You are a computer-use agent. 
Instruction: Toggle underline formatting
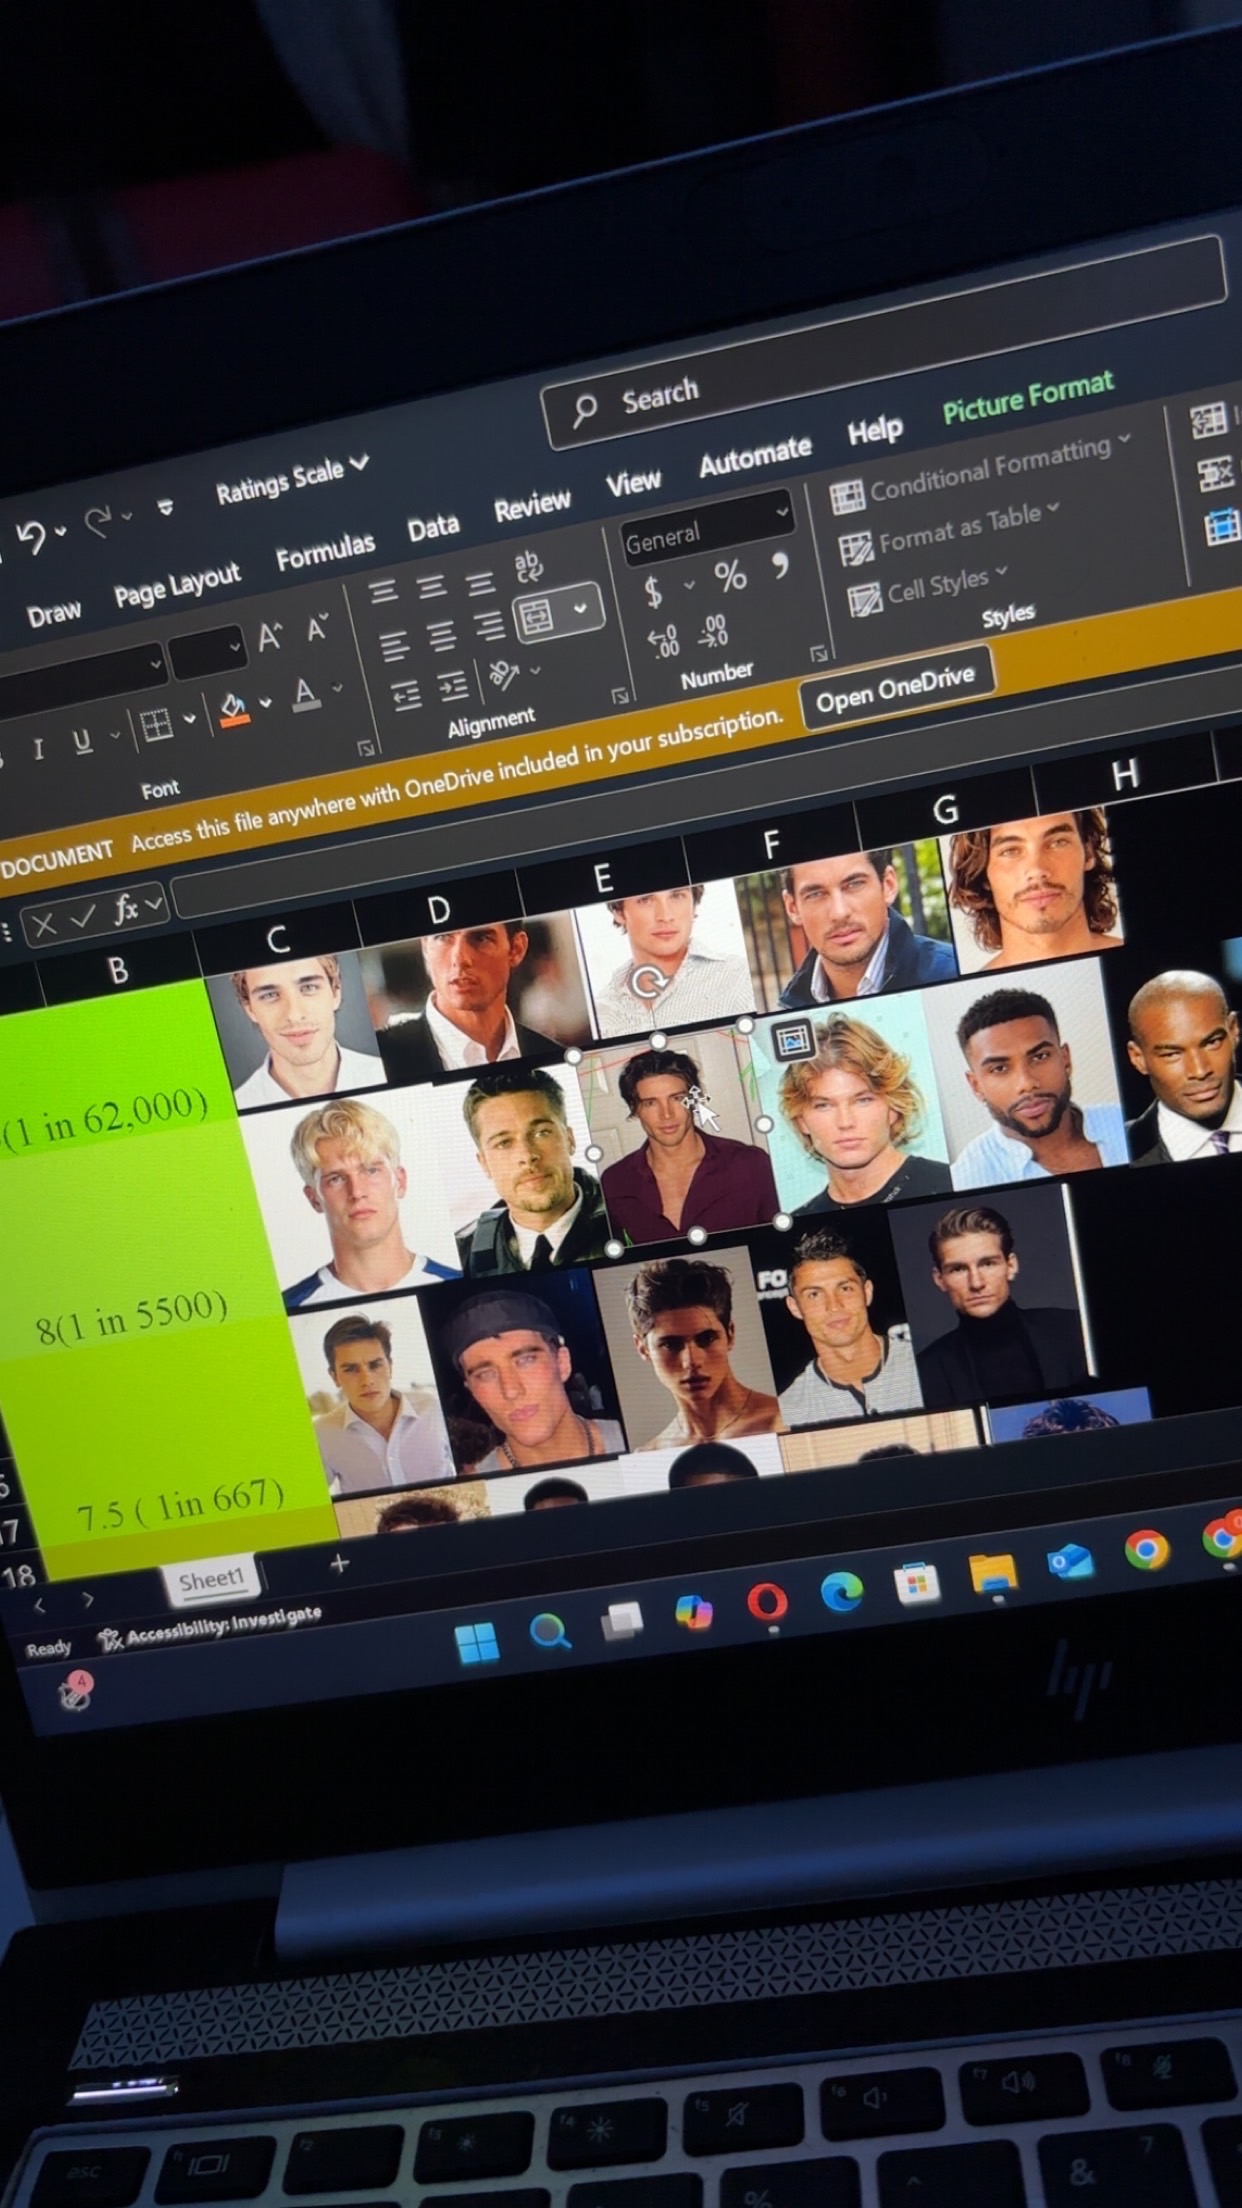[x=82, y=741]
